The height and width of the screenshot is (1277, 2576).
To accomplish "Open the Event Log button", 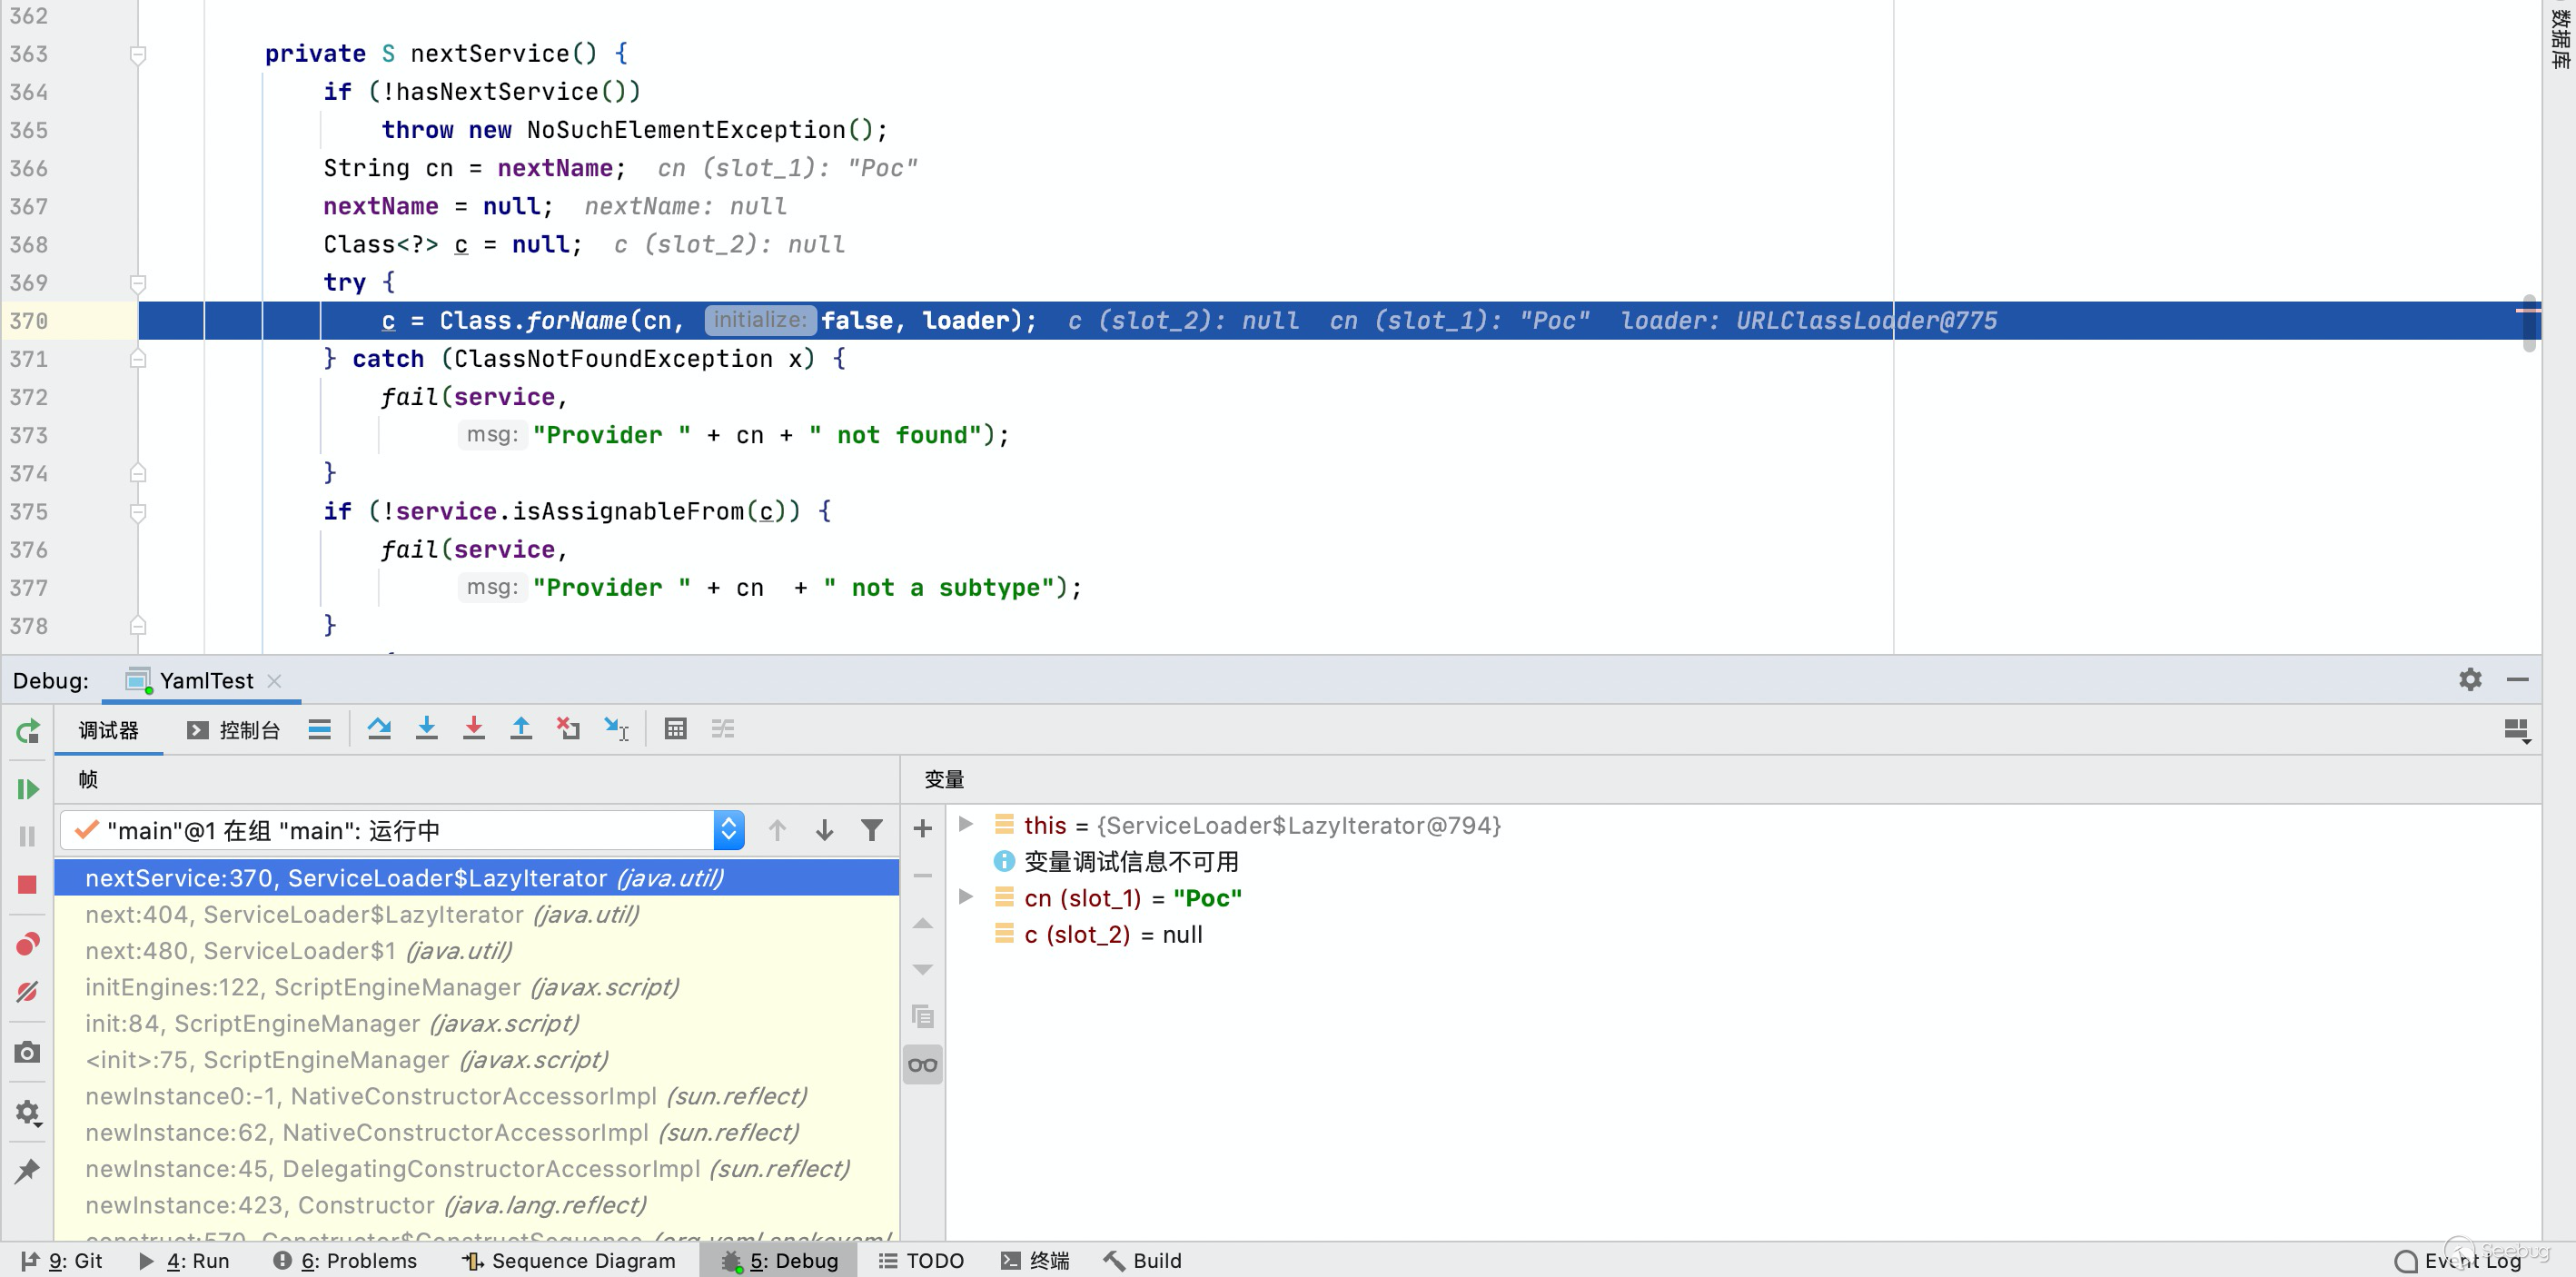I will click(2459, 1260).
